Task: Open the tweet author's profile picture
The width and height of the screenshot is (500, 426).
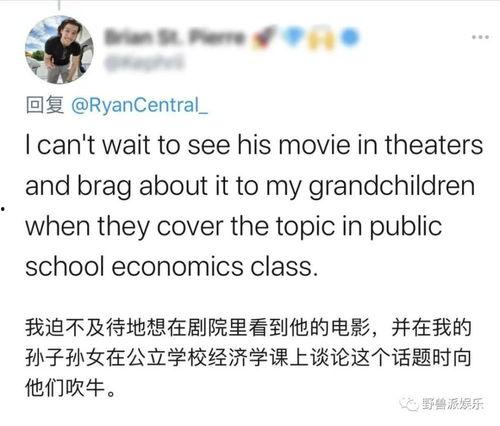Action: [x=59, y=49]
